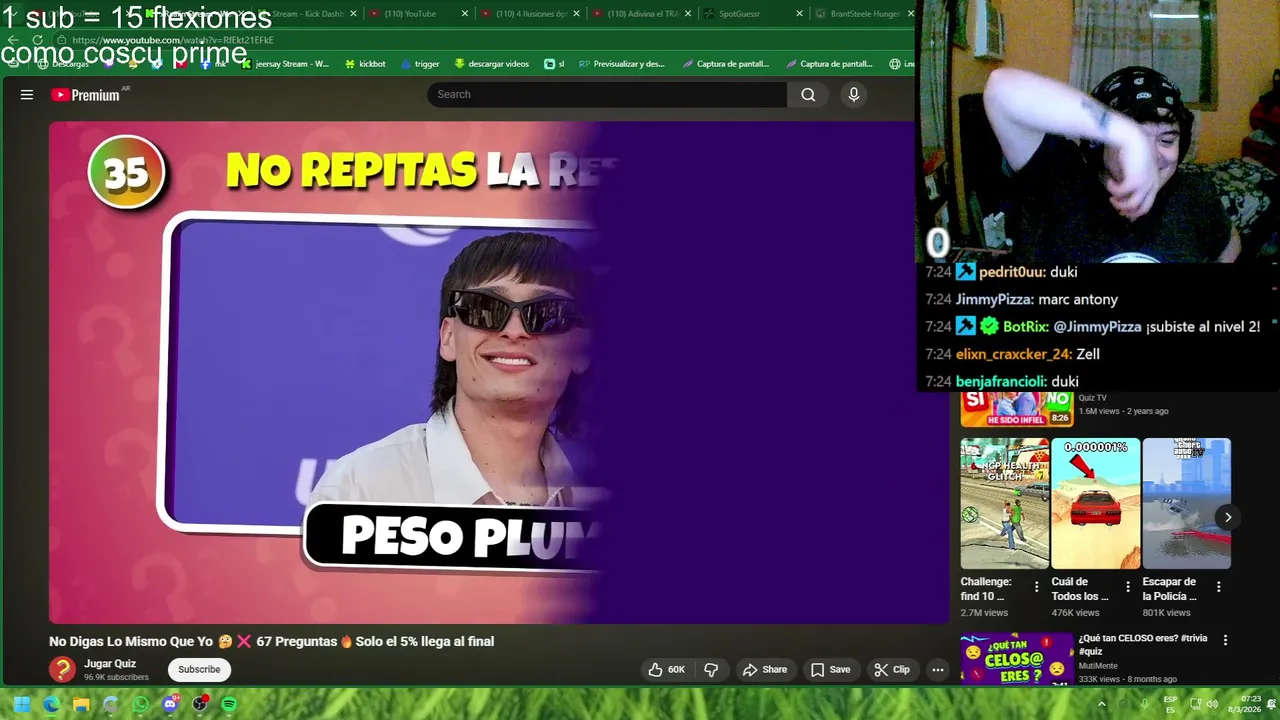This screenshot has width=1280, height=720.
Task: Save the video to a playlist
Action: point(830,670)
